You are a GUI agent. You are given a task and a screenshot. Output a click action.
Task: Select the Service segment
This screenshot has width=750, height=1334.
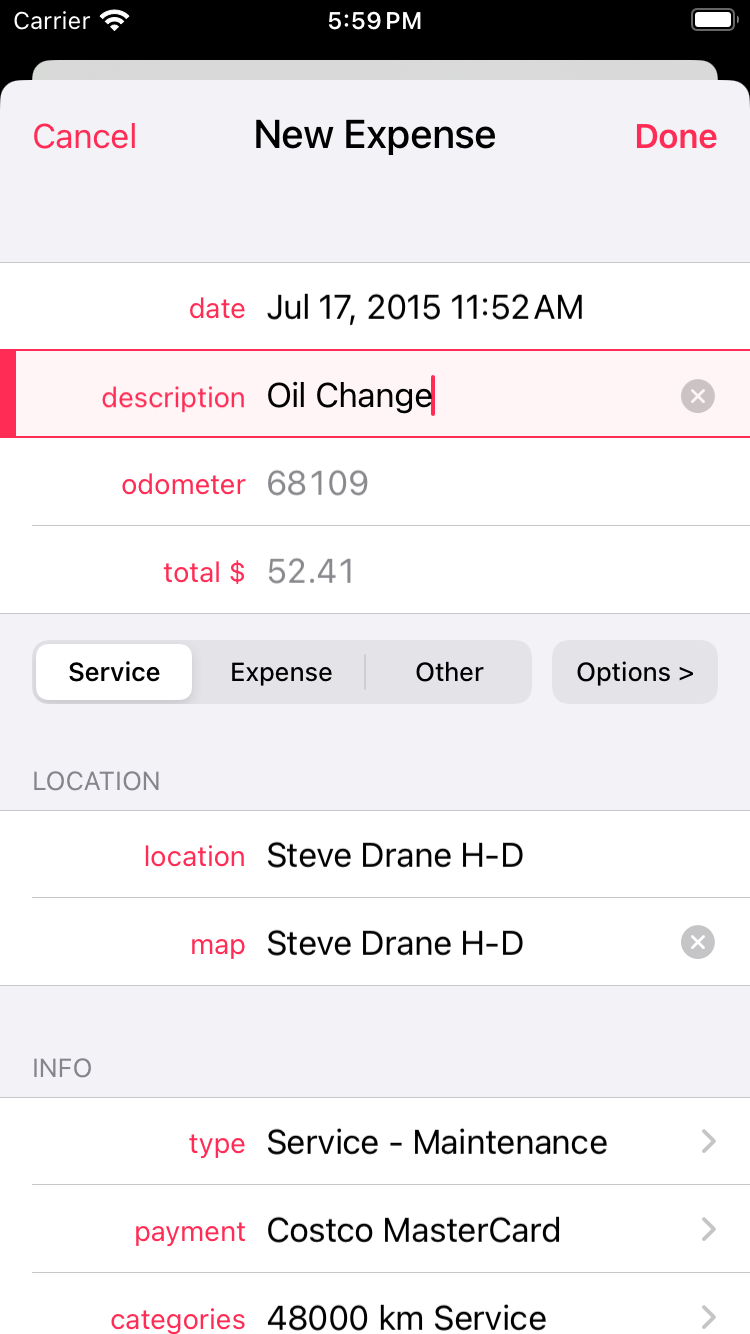tap(114, 672)
